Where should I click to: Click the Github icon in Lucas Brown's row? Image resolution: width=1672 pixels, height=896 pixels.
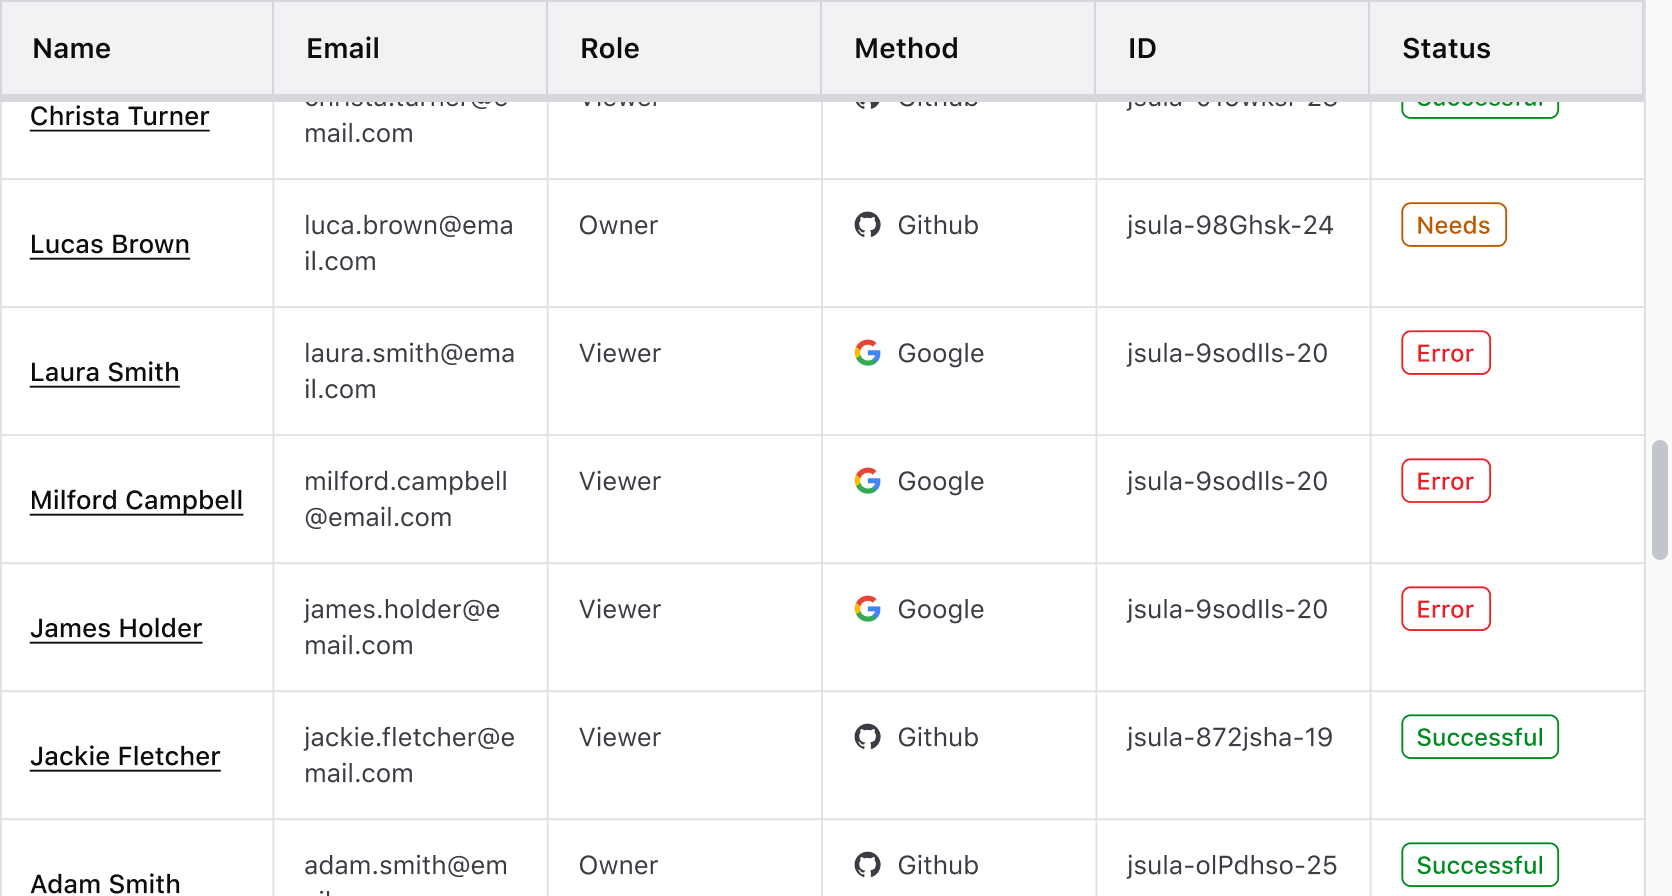point(867,225)
